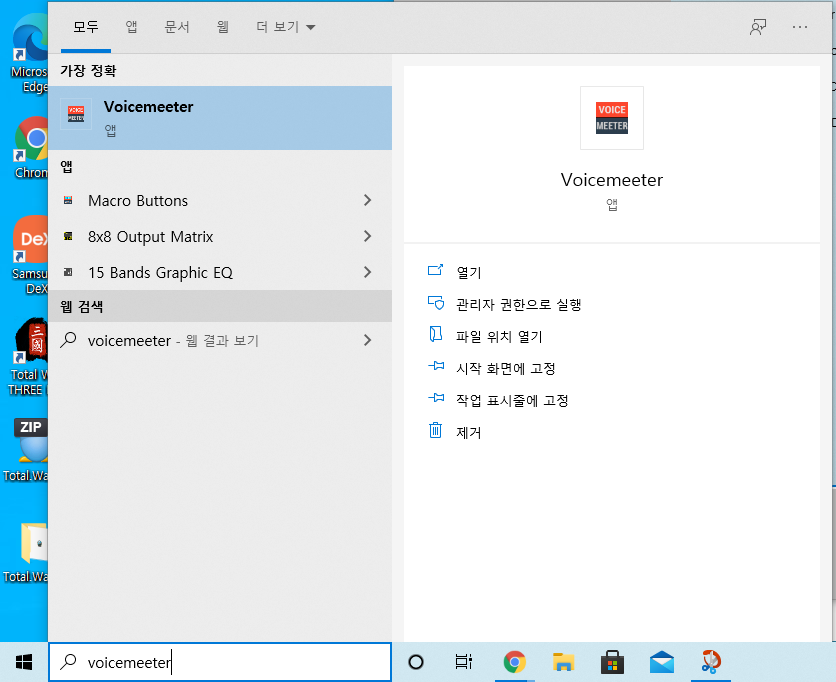The height and width of the screenshot is (682, 836).
Task: Click the Voicemeeter icon in the best match row
Action: click(76, 114)
